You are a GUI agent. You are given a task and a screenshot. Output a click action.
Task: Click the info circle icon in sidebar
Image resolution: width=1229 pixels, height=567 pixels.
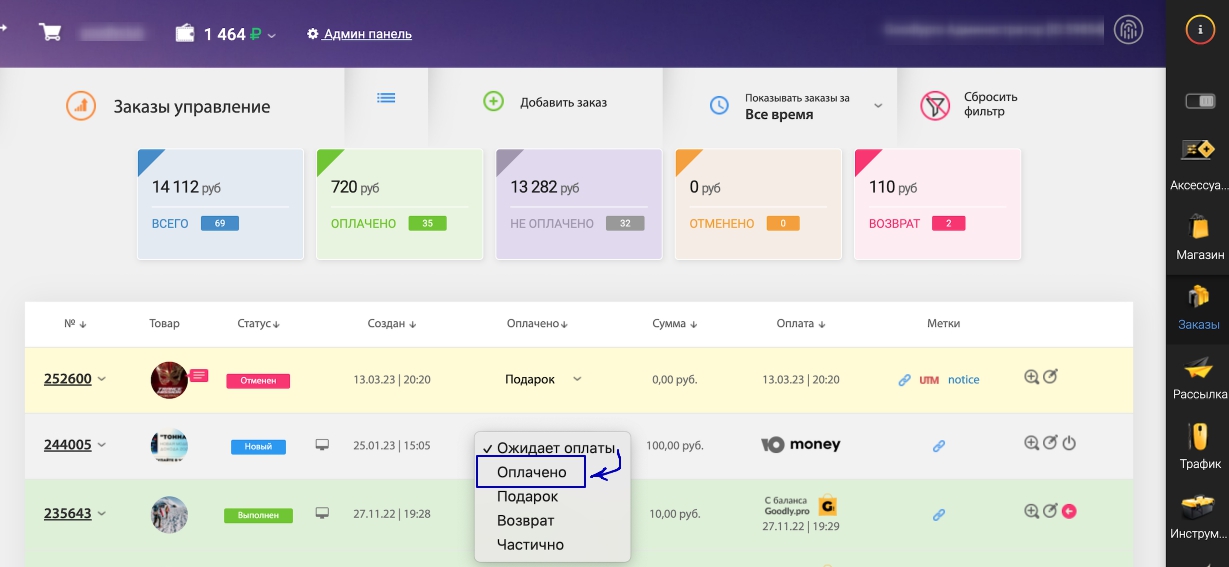click(x=1199, y=29)
